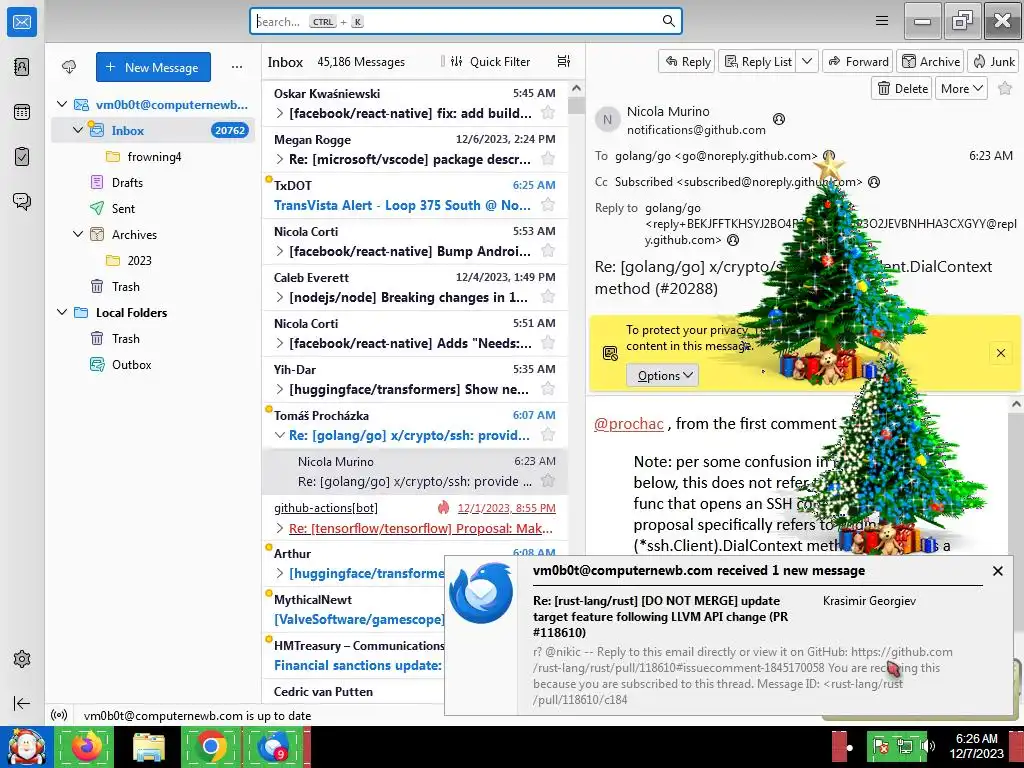The height and width of the screenshot is (768, 1024).
Task: Open message list display options icon
Action: pyautogui.click(x=564, y=61)
